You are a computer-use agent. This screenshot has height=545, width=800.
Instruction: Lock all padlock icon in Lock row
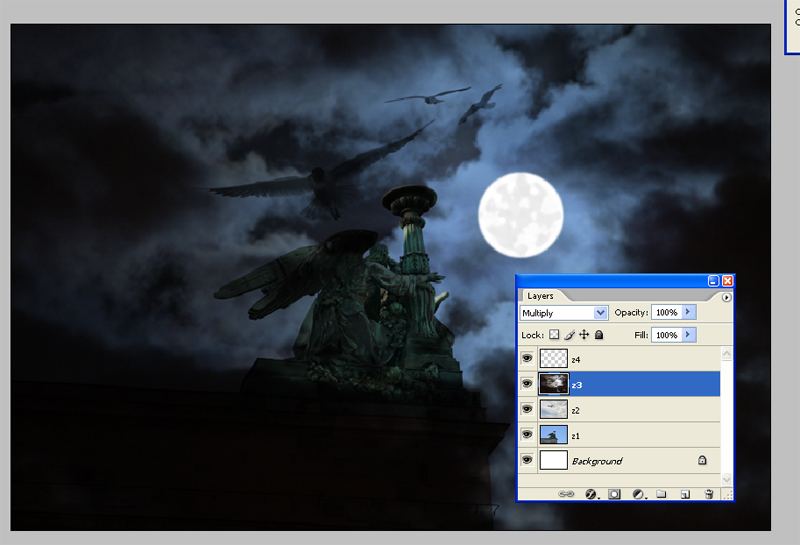coord(599,335)
